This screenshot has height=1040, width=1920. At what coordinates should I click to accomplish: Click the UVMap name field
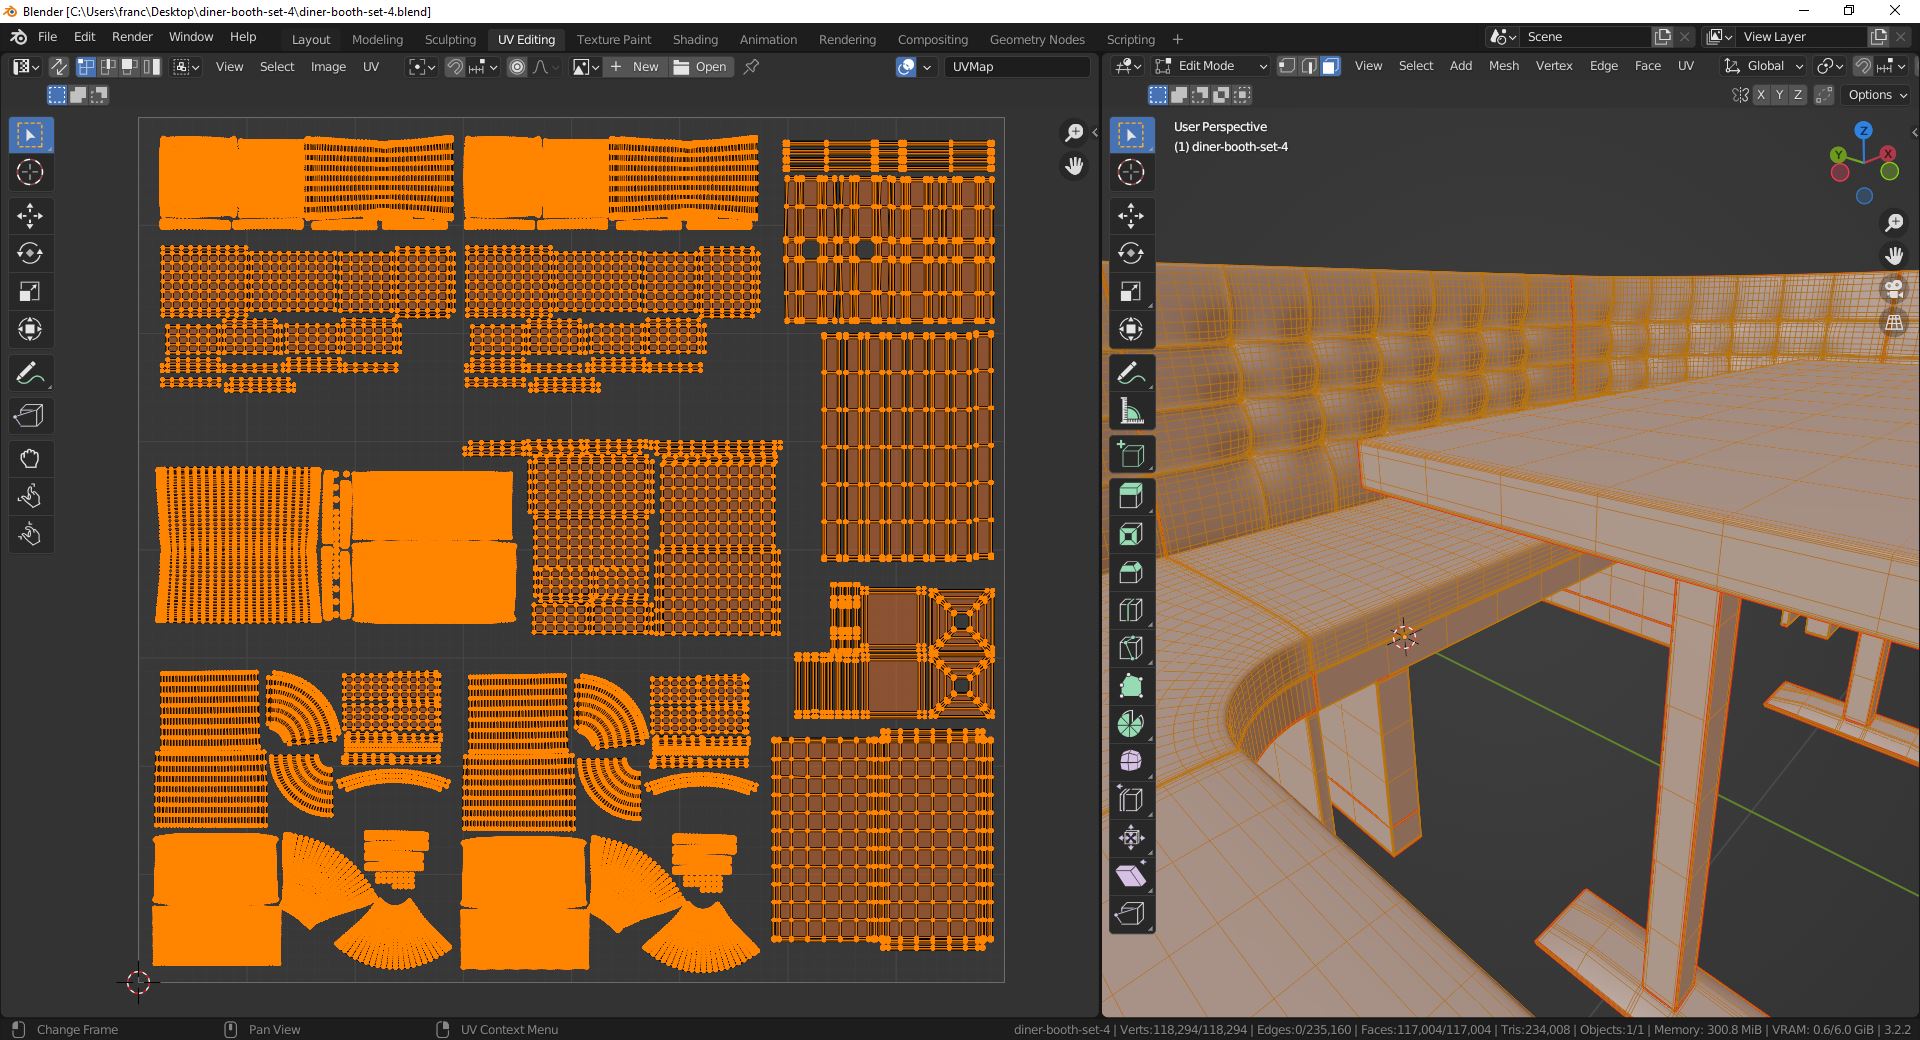tap(1015, 67)
